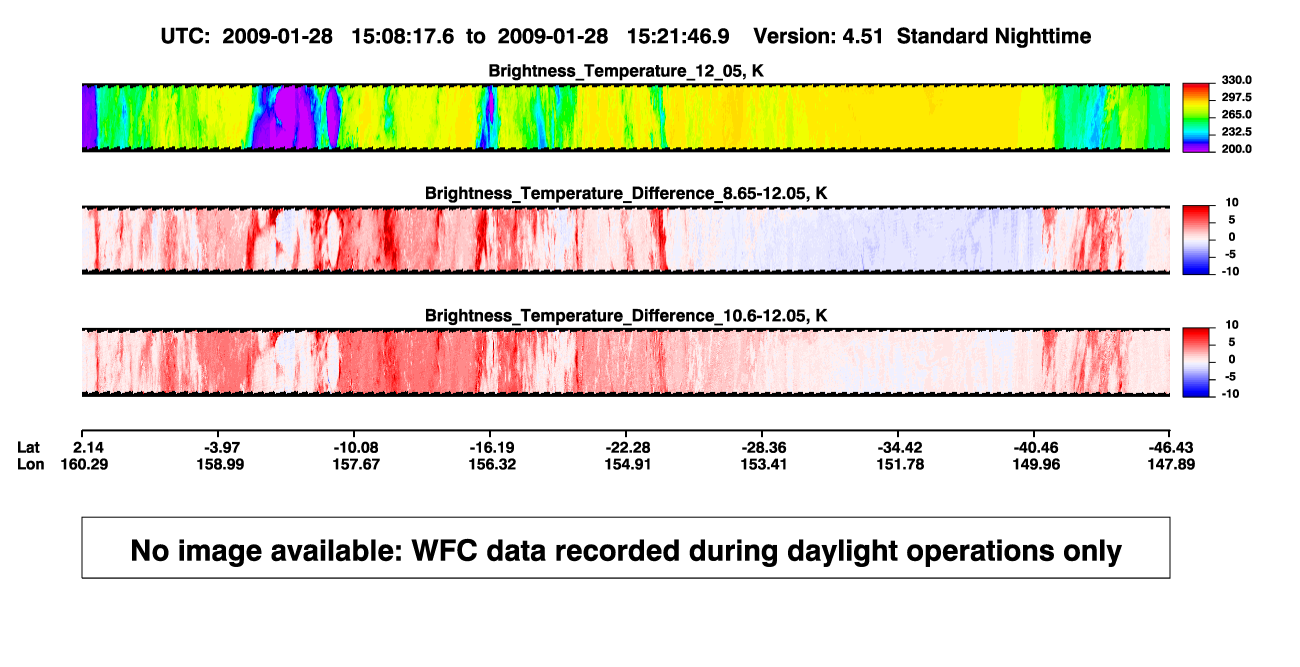This screenshot has height=667, width=1300.
Task: Click the 8.65-12.05 difference image strip
Action: click(x=625, y=240)
